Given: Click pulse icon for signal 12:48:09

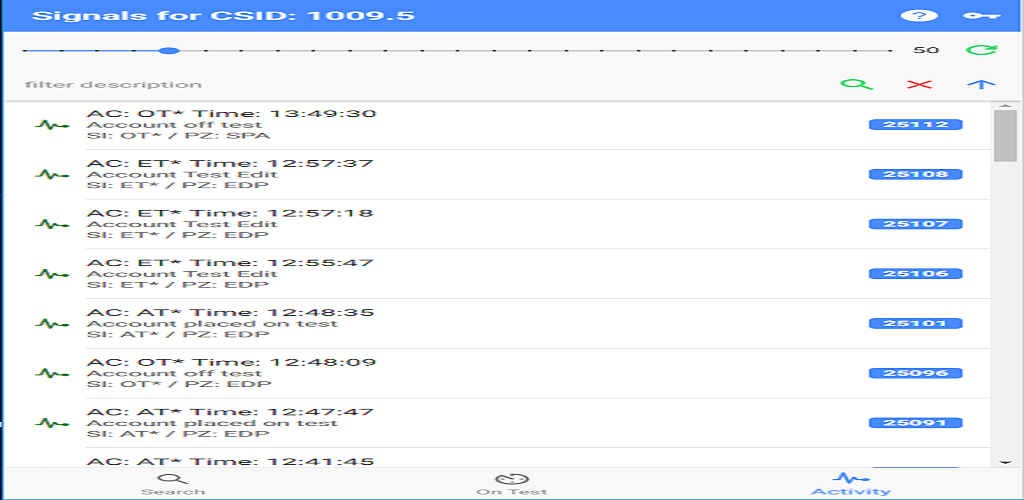Looking at the screenshot, I should pos(52,373).
